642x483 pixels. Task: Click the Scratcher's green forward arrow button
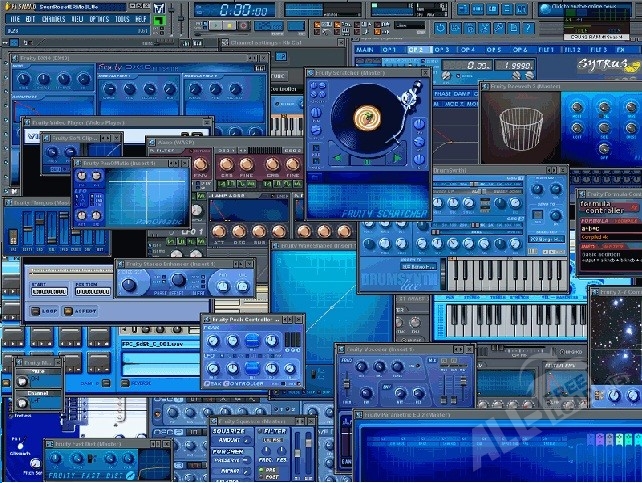tap(396, 158)
